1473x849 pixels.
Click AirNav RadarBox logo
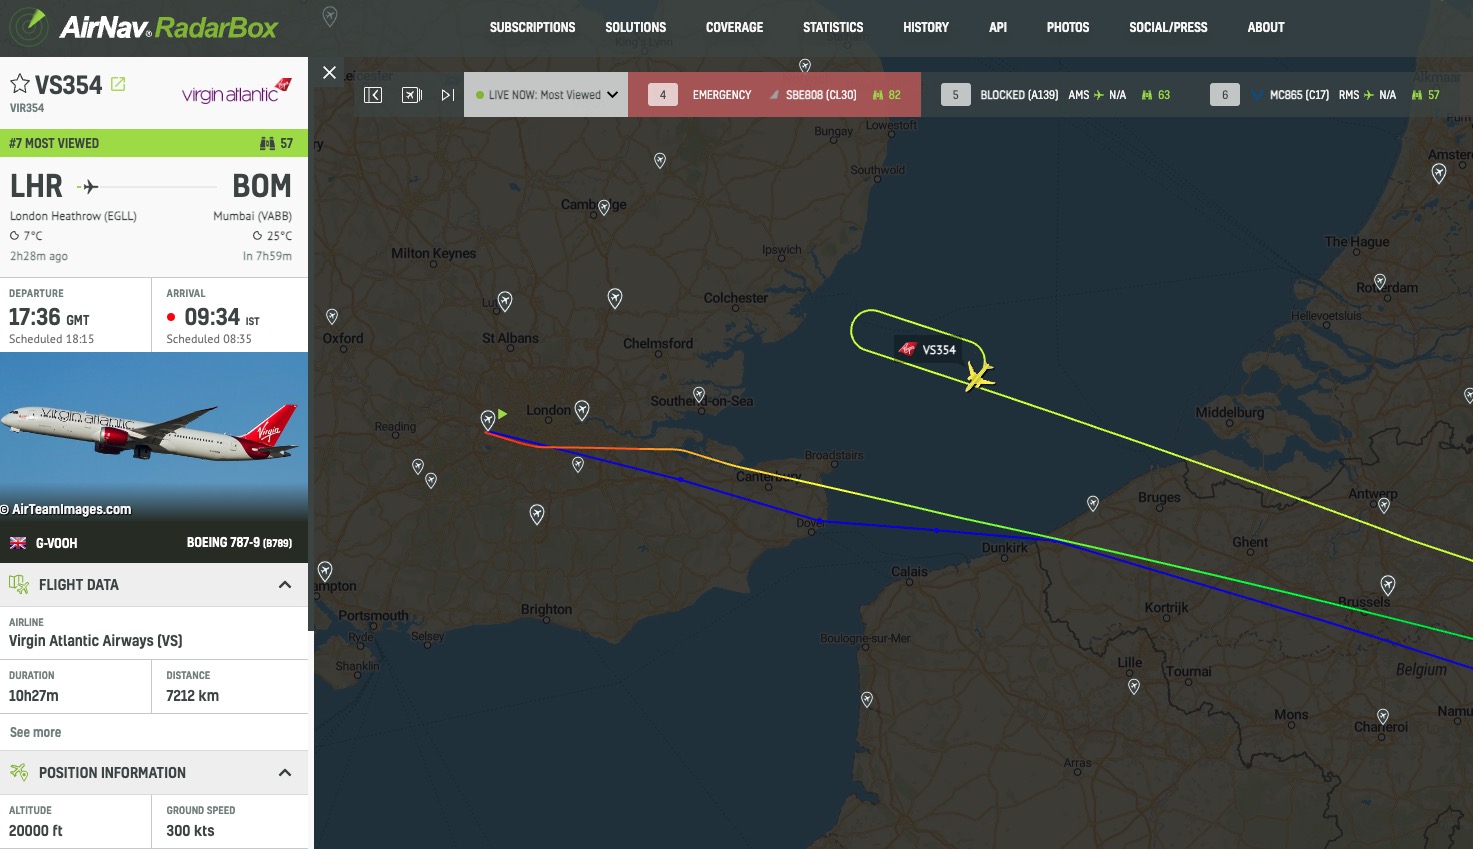coord(144,27)
